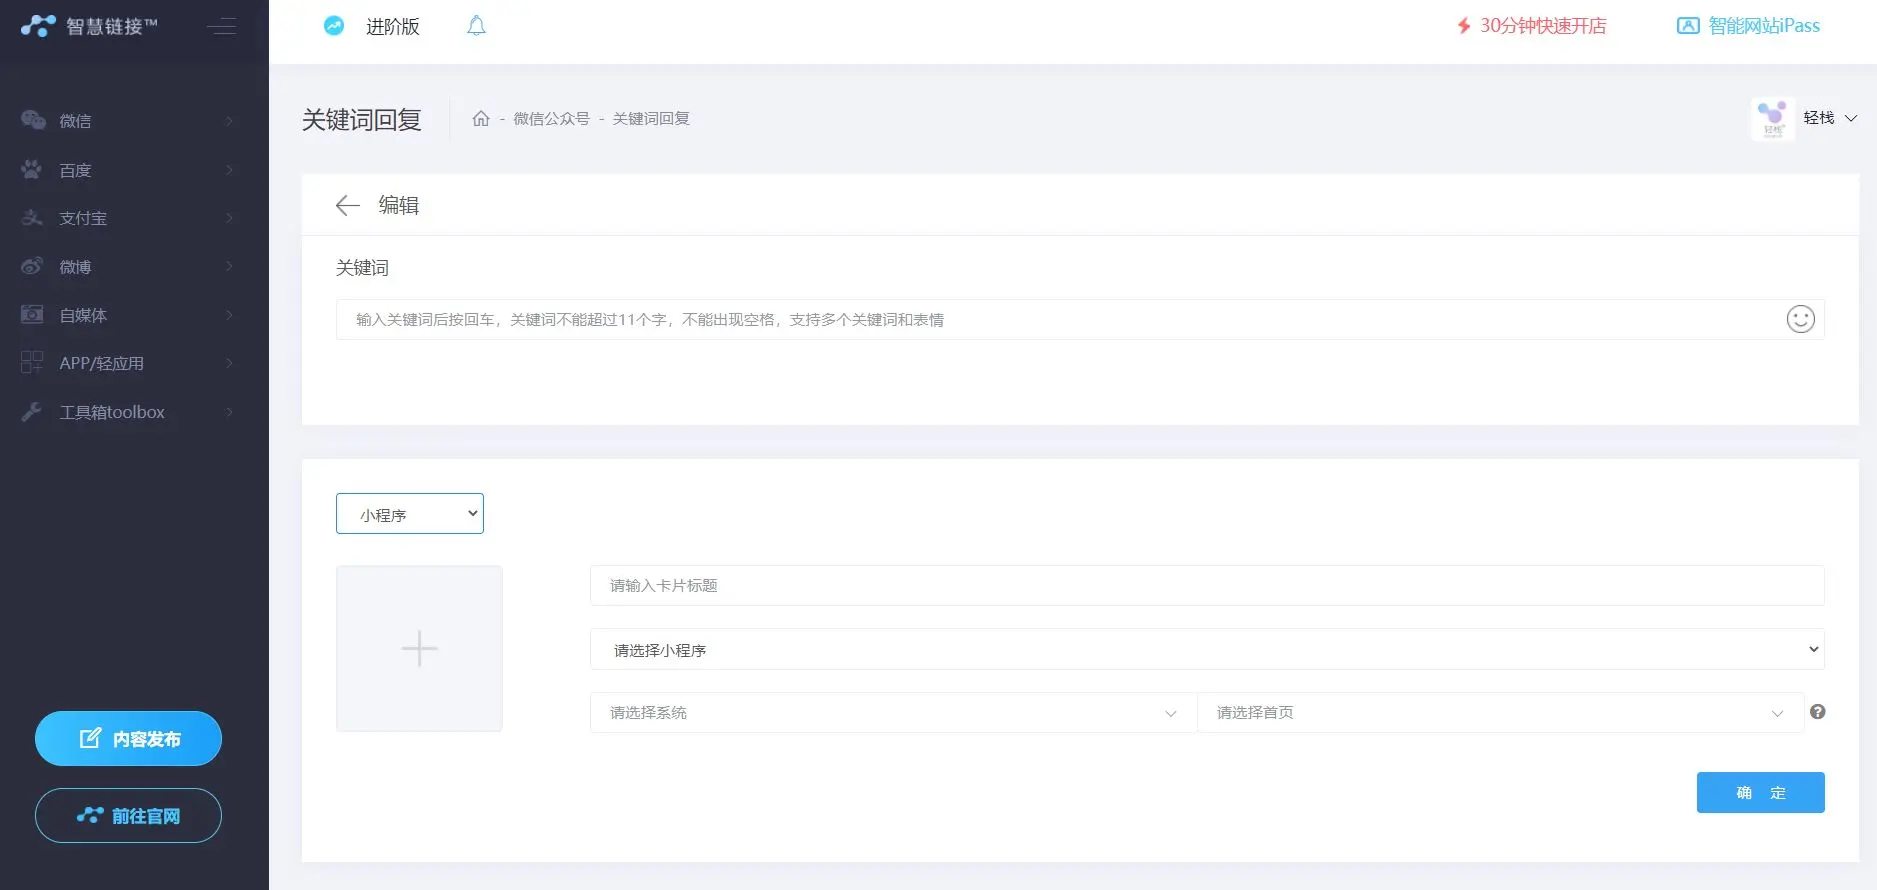This screenshot has height=890, width=1877.
Task: Click the plus icon to upload image
Action: pyautogui.click(x=419, y=648)
